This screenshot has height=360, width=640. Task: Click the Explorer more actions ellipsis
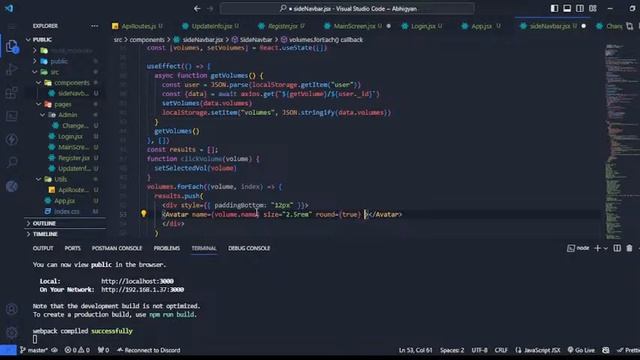click(x=95, y=26)
